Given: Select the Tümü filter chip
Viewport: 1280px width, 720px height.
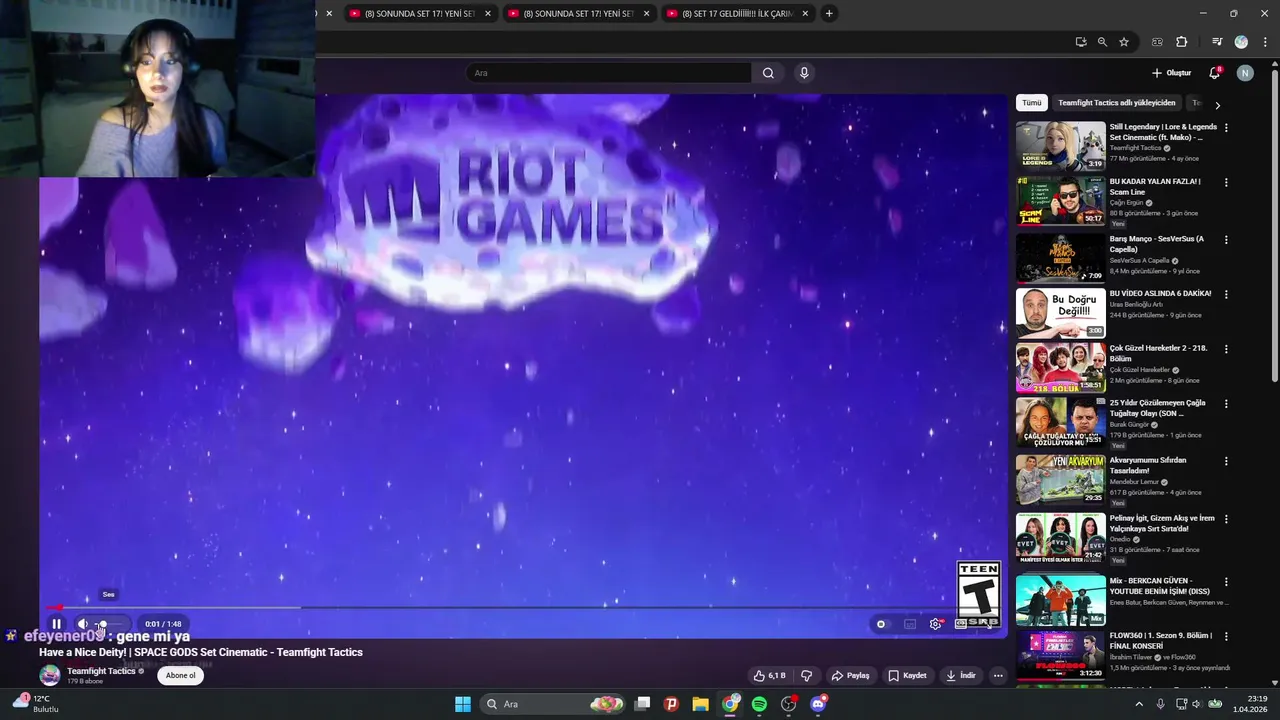Looking at the screenshot, I should coord(1032,103).
